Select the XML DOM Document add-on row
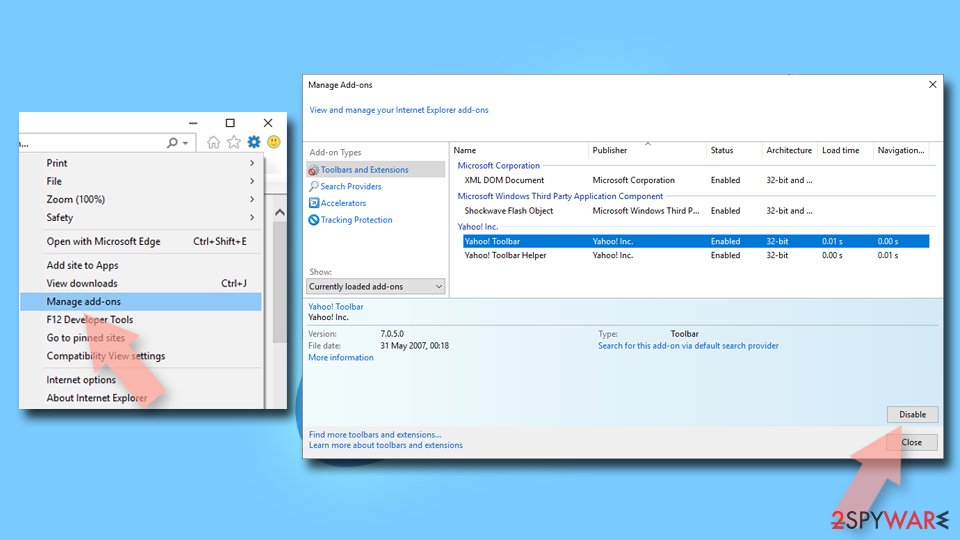The image size is (960, 540). tap(696, 180)
